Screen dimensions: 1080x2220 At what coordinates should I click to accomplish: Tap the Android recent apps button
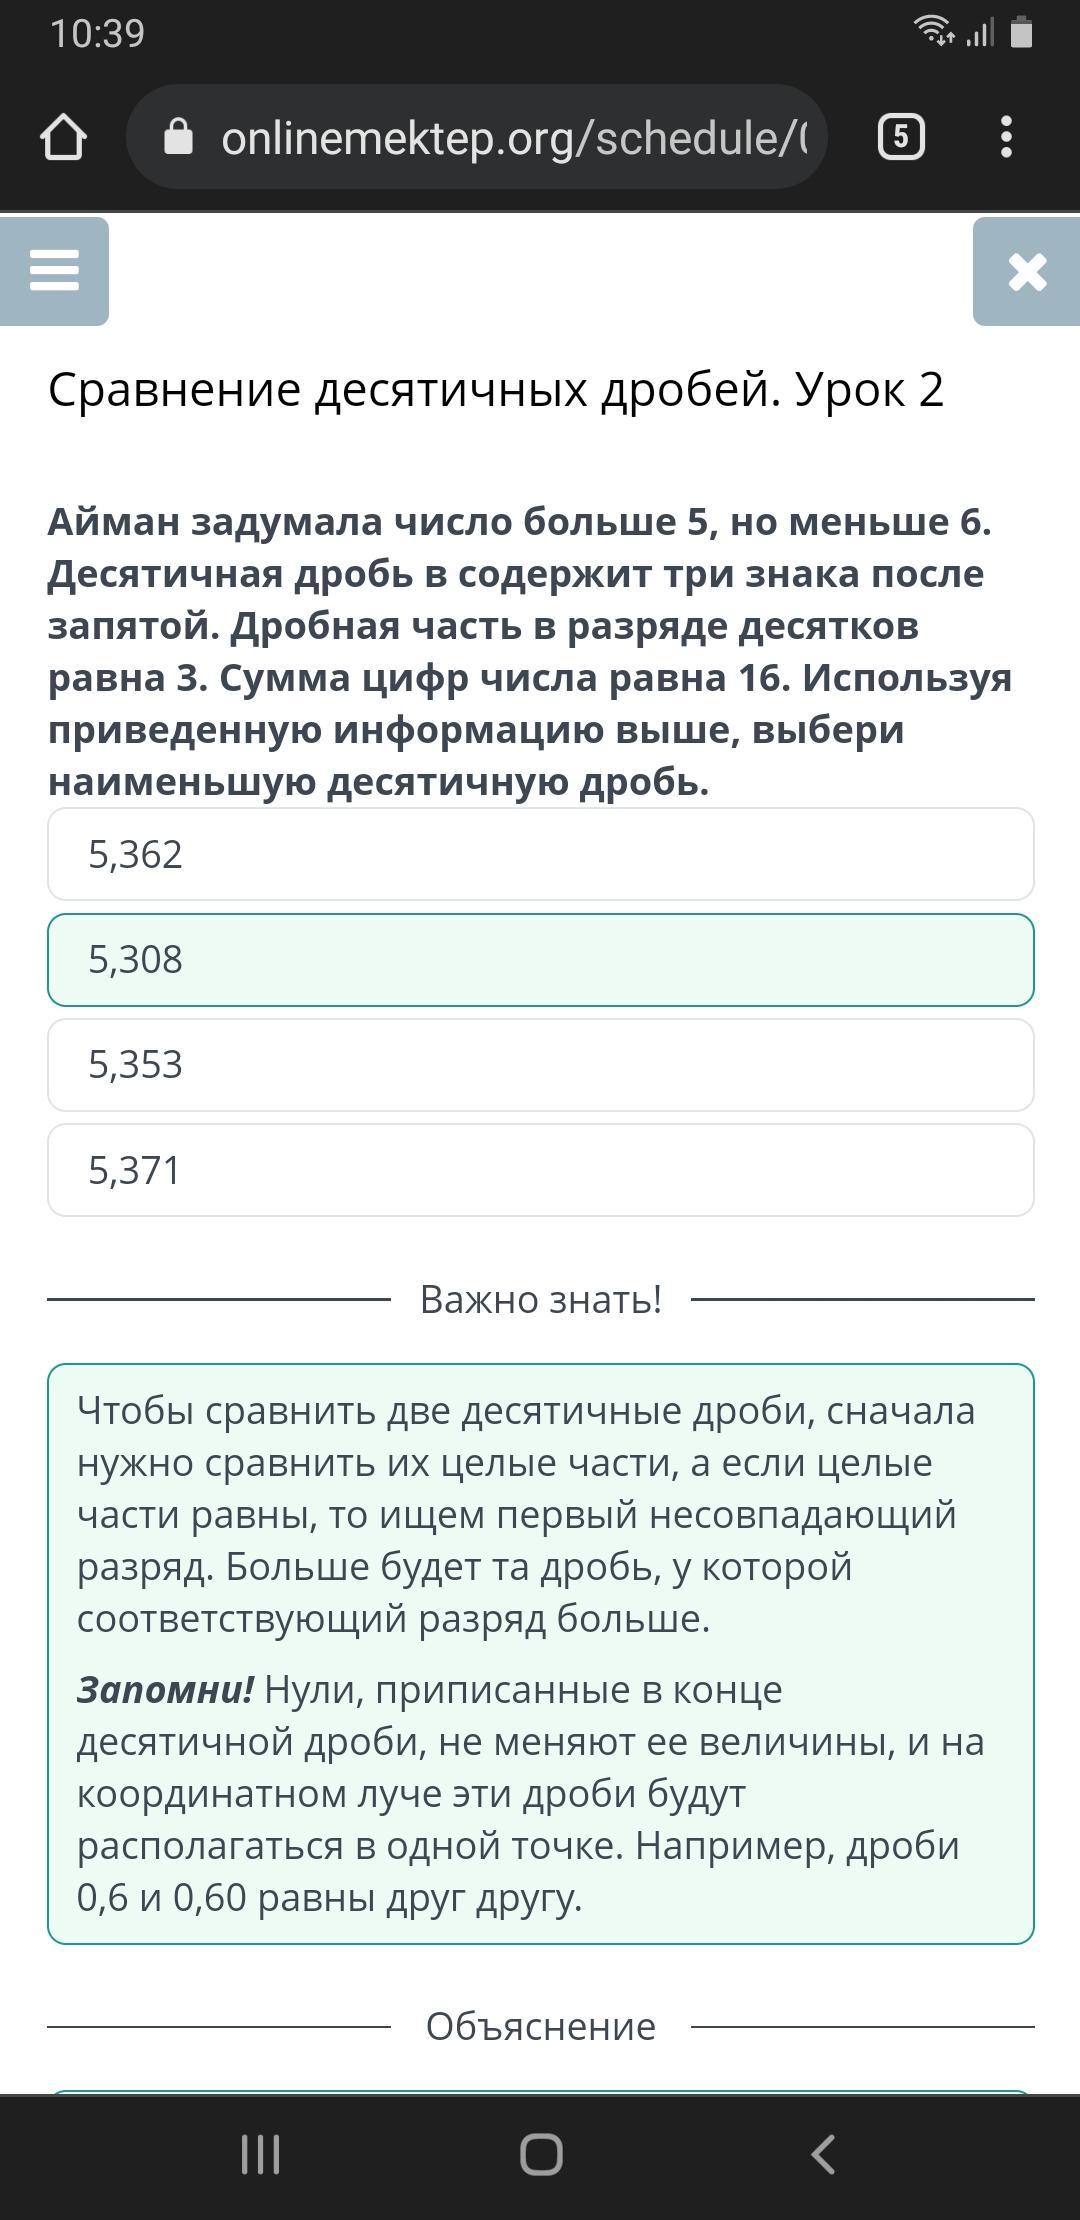coord(260,2154)
